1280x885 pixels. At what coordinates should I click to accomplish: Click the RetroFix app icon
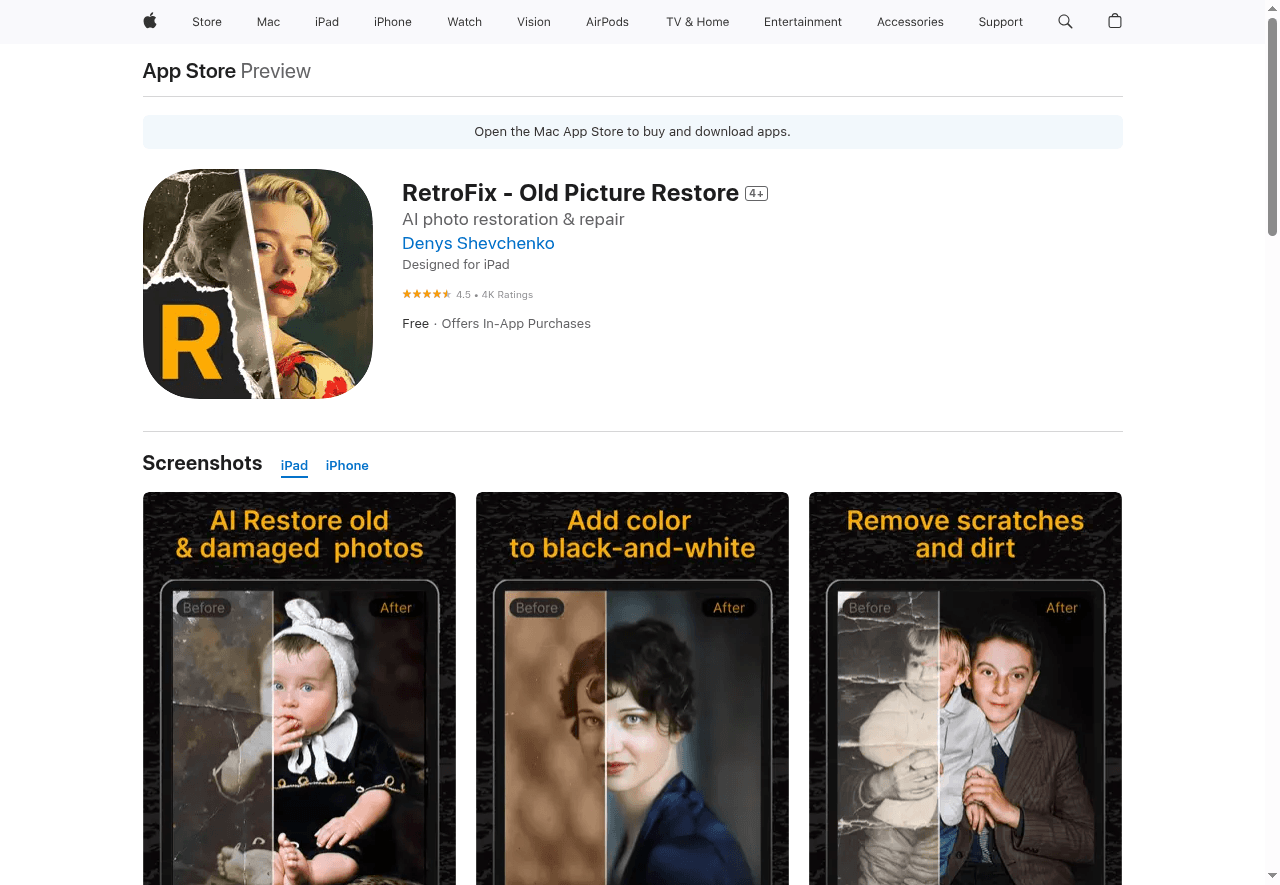257,283
